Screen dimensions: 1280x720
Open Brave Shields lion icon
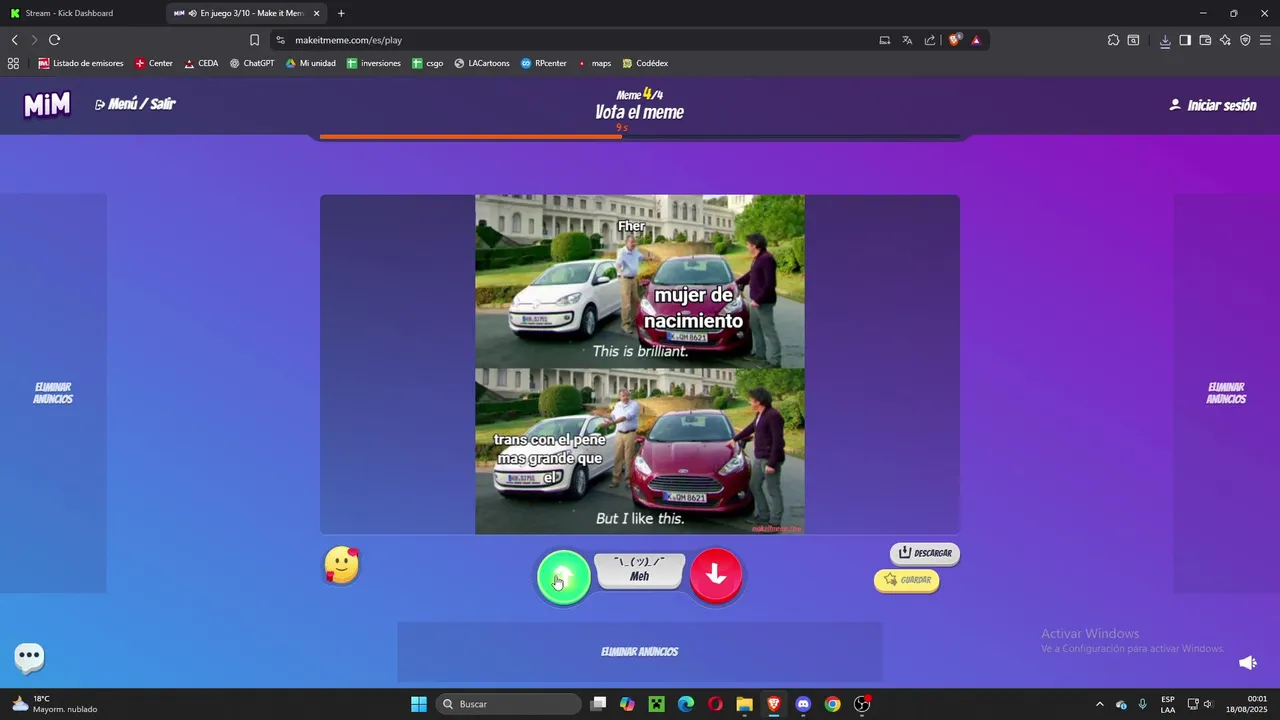pyautogui.click(x=954, y=40)
